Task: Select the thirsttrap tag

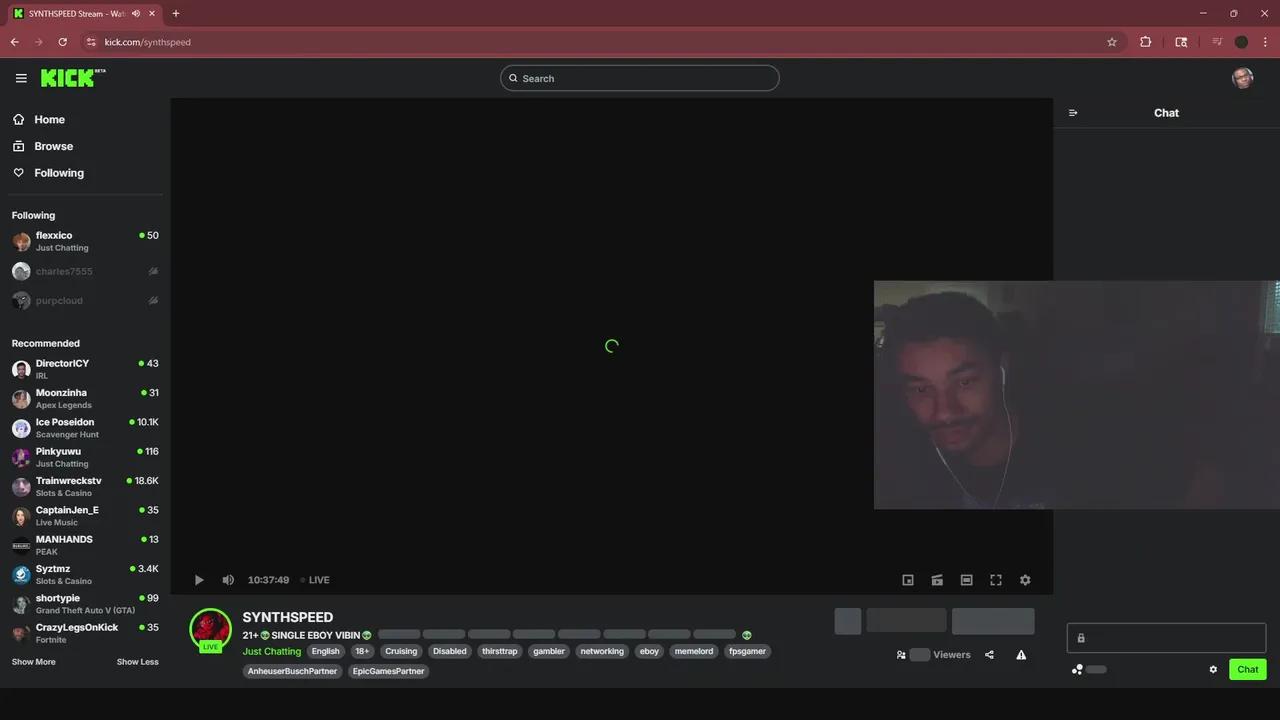Action: point(500,651)
